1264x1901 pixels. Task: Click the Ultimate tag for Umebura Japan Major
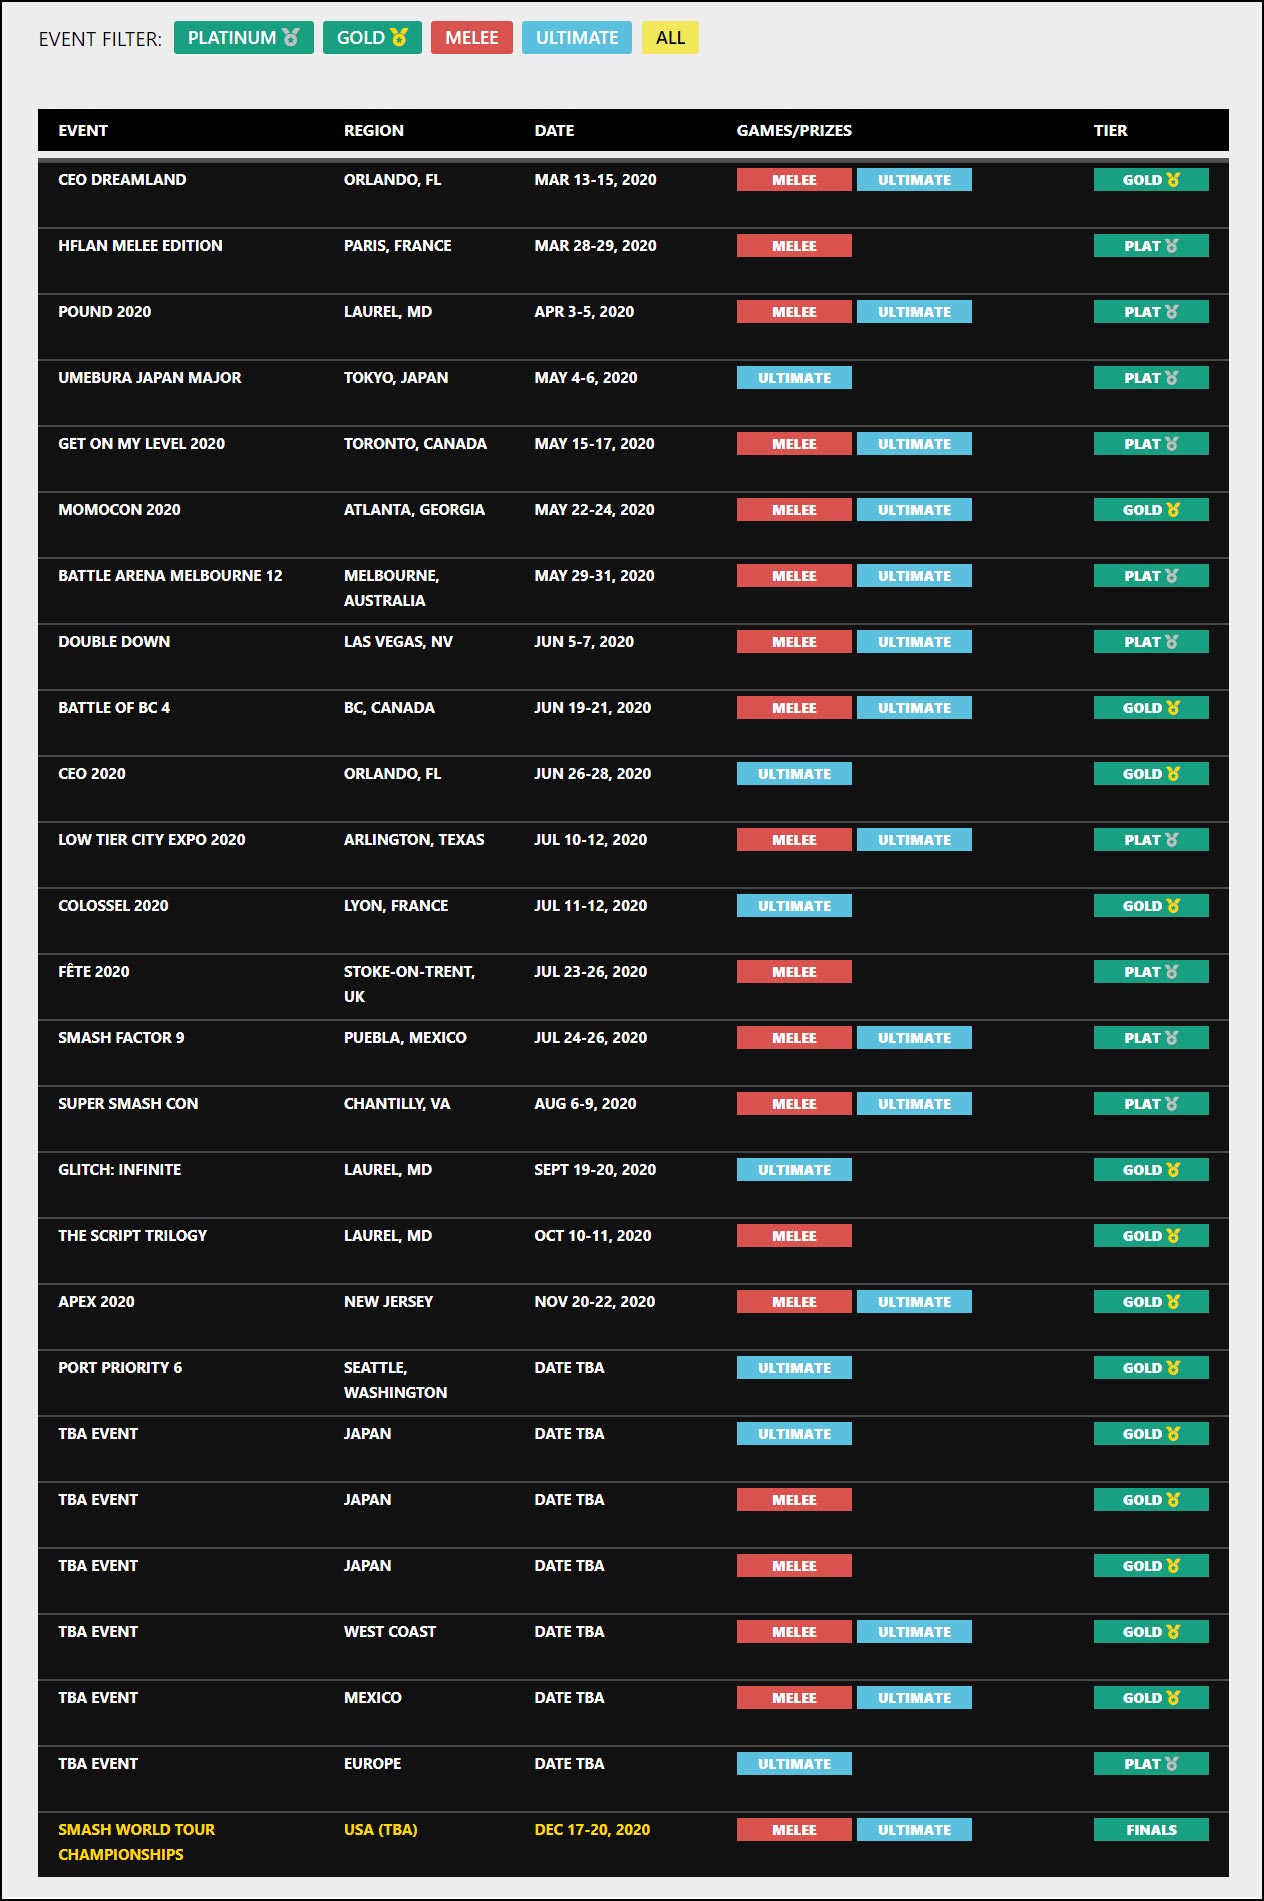point(794,378)
